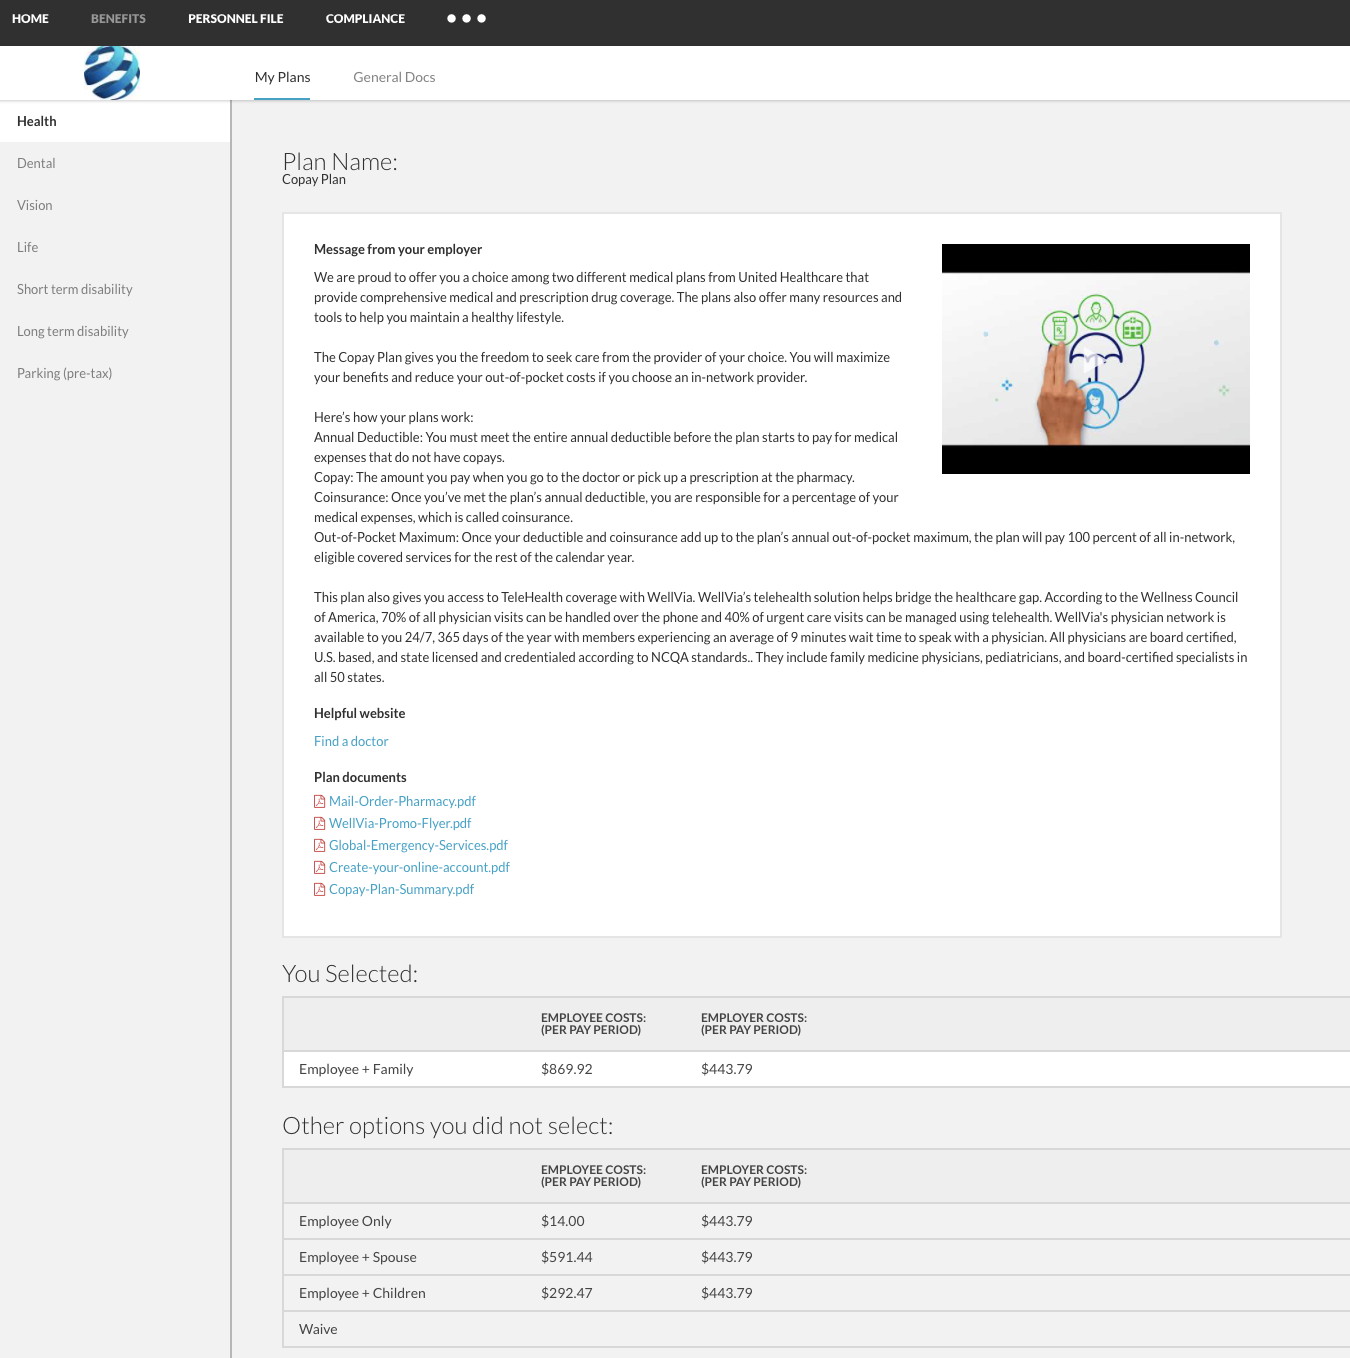Click the Helpful website heading

[x=360, y=713]
